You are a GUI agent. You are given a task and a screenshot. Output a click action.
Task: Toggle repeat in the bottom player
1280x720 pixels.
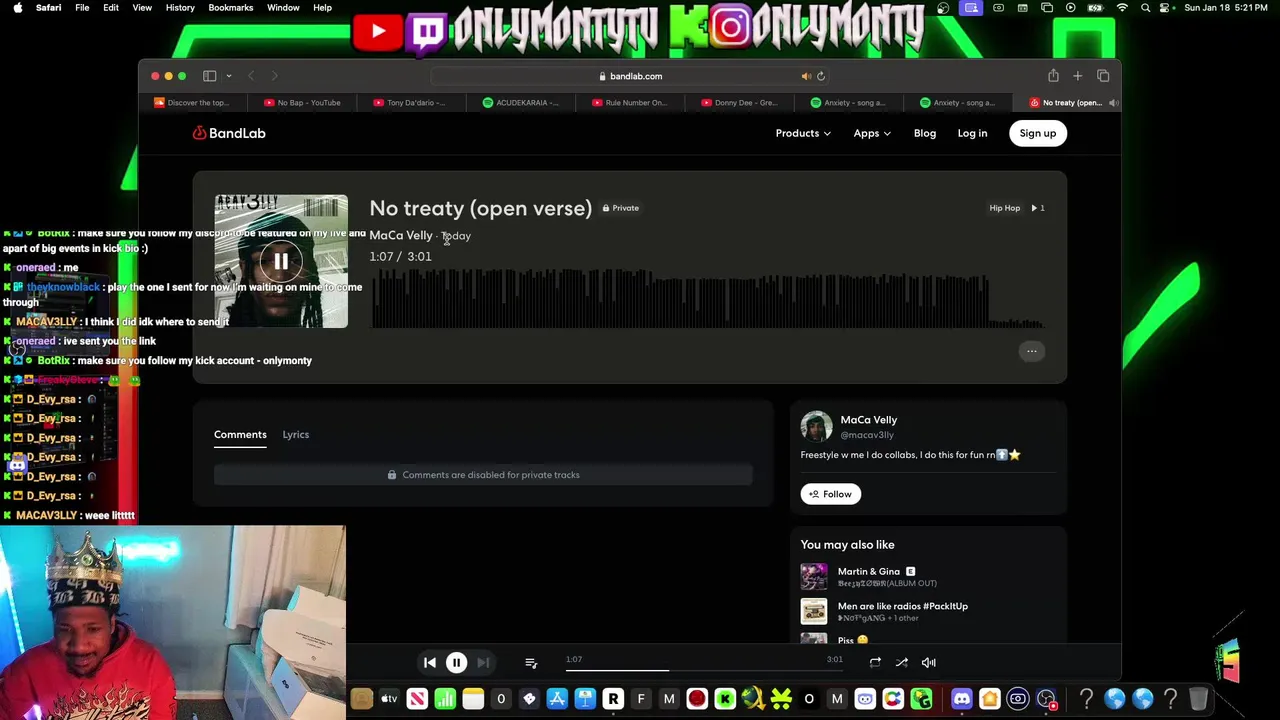point(875,662)
